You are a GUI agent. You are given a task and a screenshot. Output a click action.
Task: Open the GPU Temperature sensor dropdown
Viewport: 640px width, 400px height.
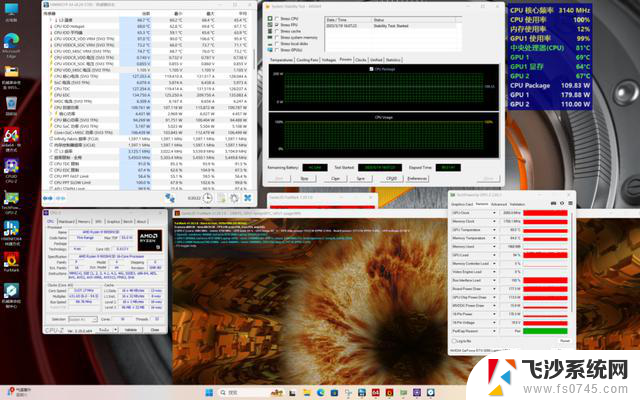tap(494, 230)
